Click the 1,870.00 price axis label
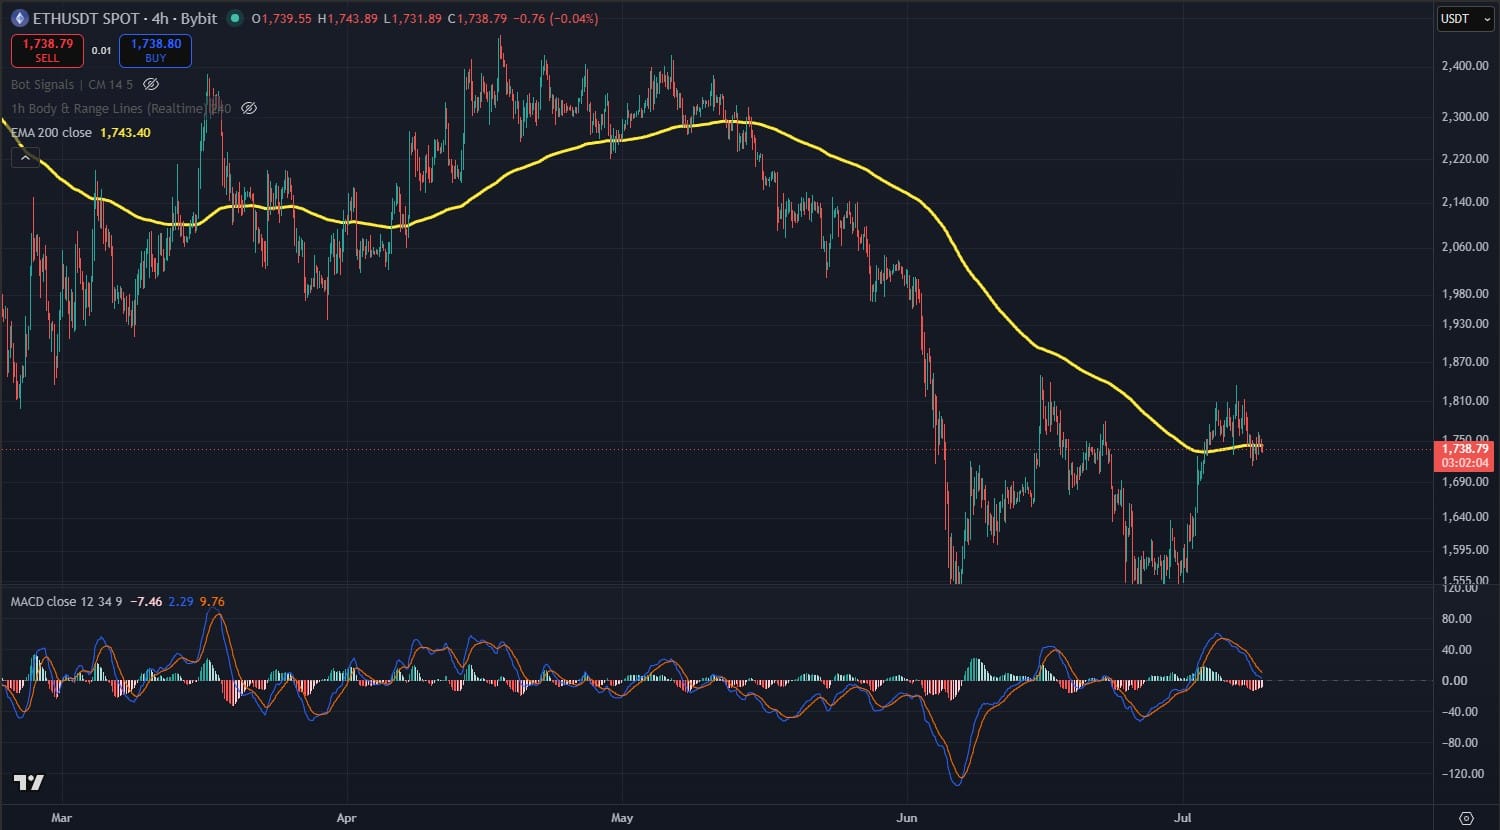The width and height of the screenshot is (1500, 830). pos(1465,362)
